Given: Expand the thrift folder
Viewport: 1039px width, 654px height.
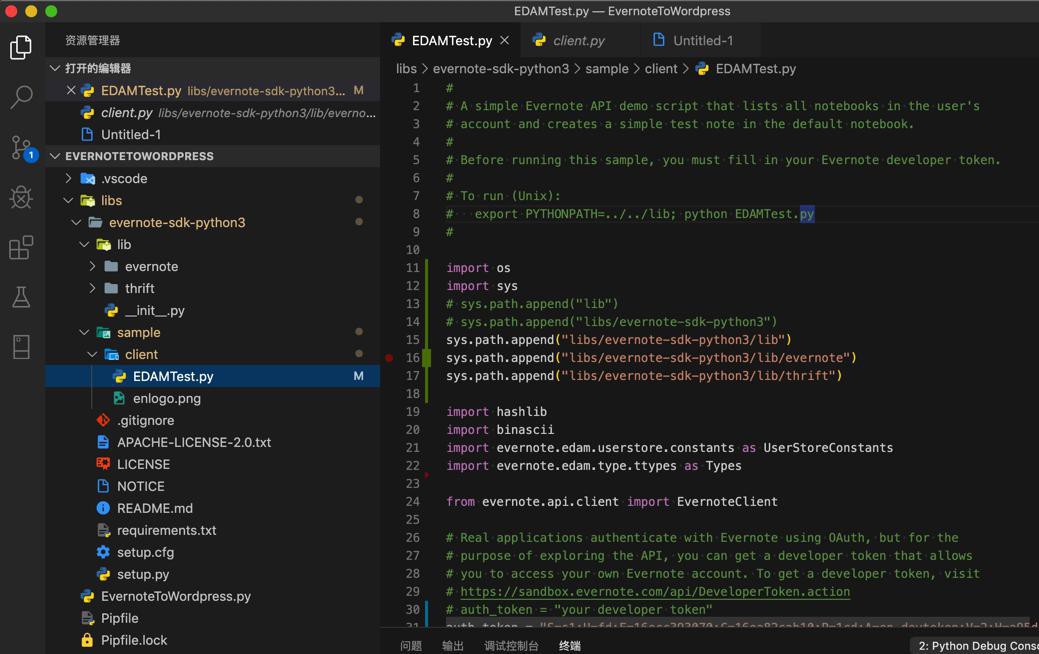Looking at the screenshot, I should [x=91, y=288].
